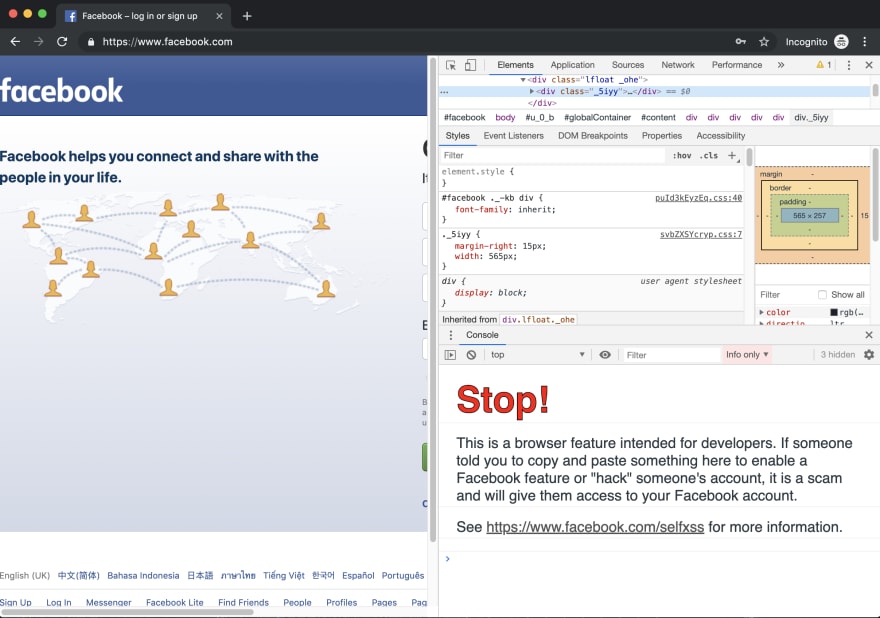This screenshot has height=618, width=880.
Task: Click the browser forward arrow
Action: coord(38,42)
